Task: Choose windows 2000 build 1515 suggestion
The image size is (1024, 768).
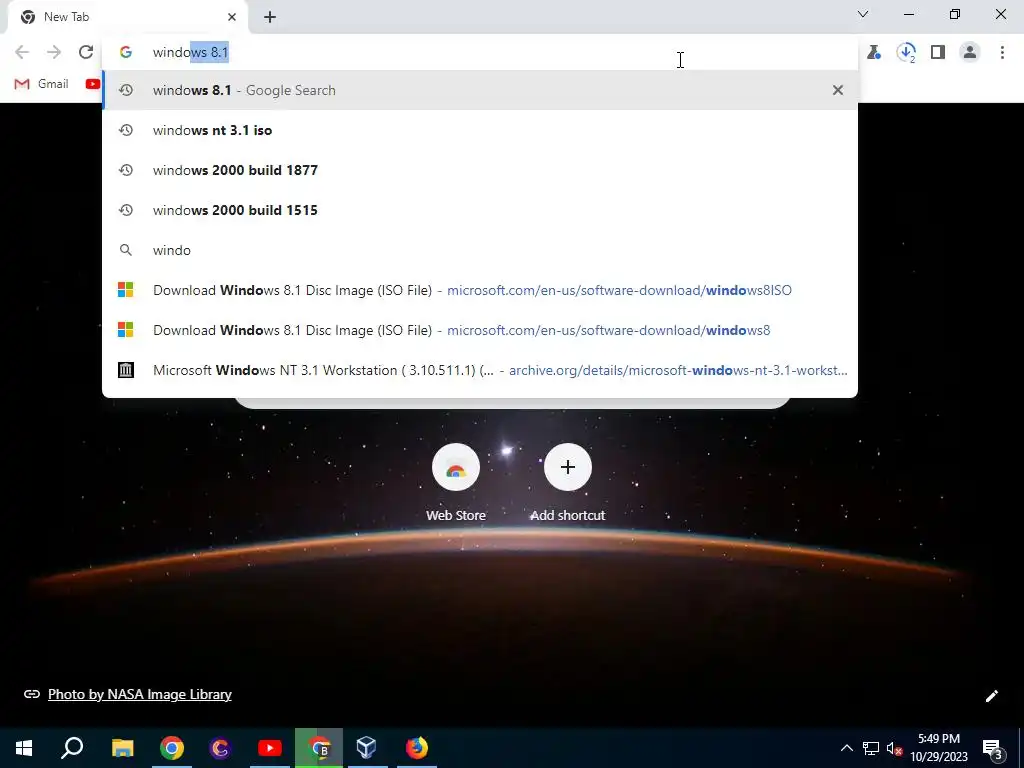Action: [480, 210]
